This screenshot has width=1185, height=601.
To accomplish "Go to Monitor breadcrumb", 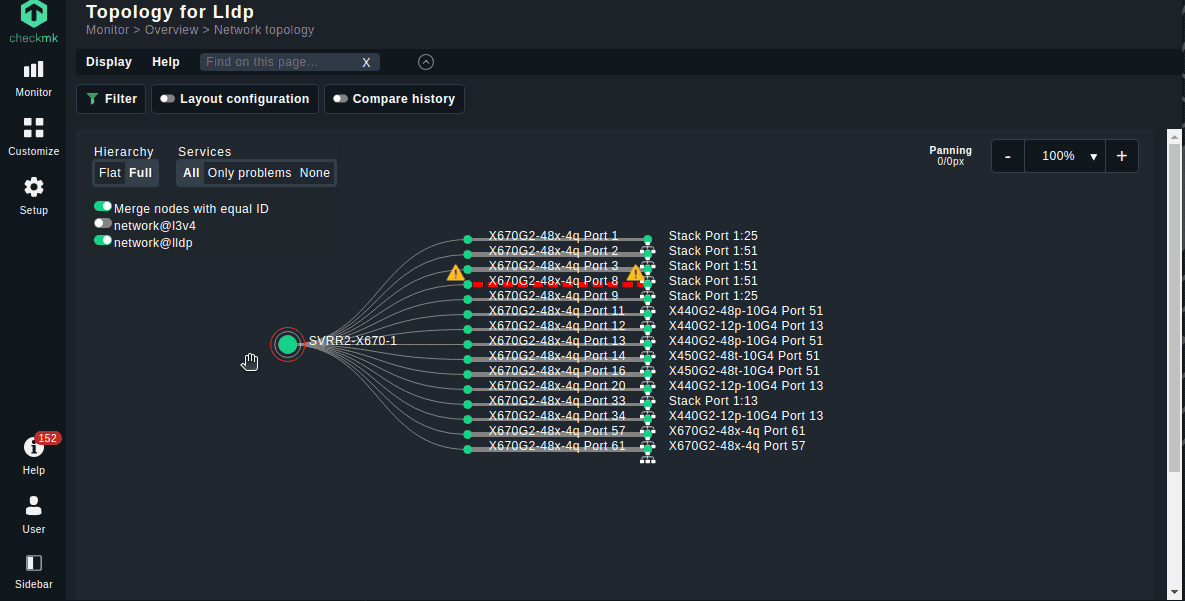I will (107, 30).
